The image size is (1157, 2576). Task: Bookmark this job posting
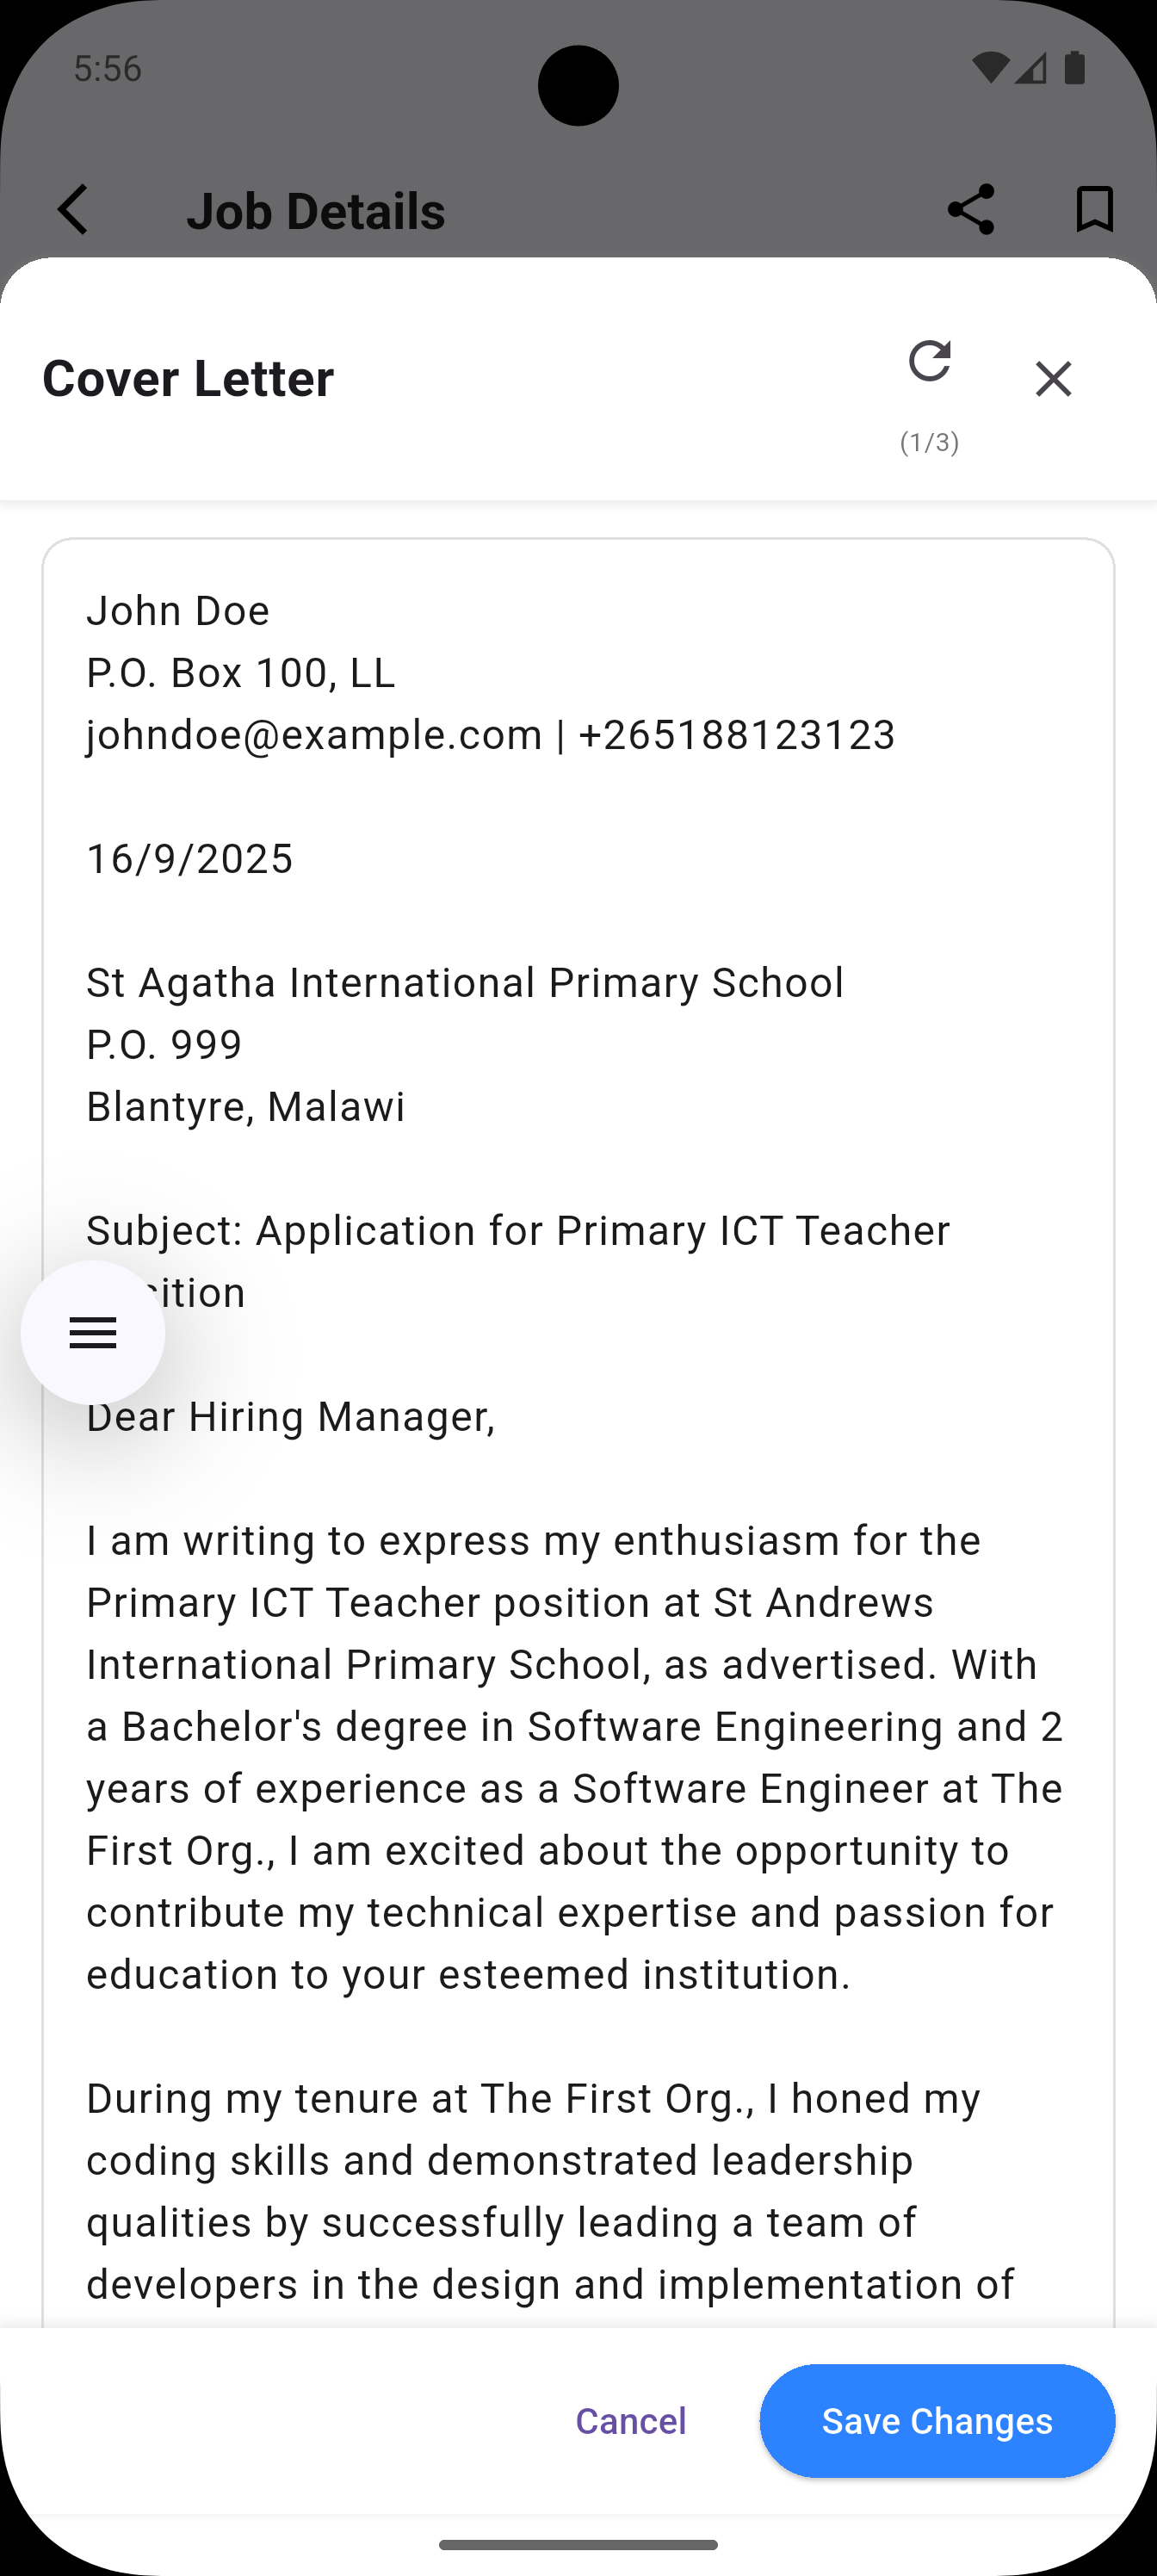tap(1094, 209)
